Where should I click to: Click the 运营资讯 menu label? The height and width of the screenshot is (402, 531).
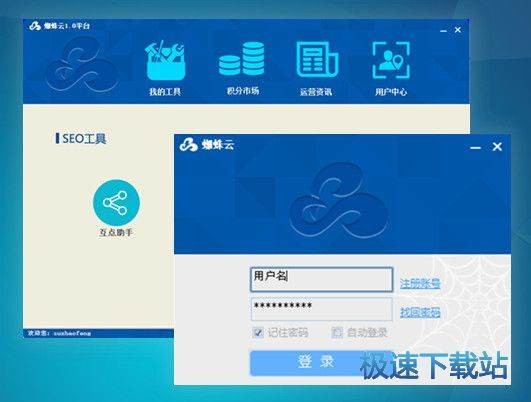(x=316, y=92)
